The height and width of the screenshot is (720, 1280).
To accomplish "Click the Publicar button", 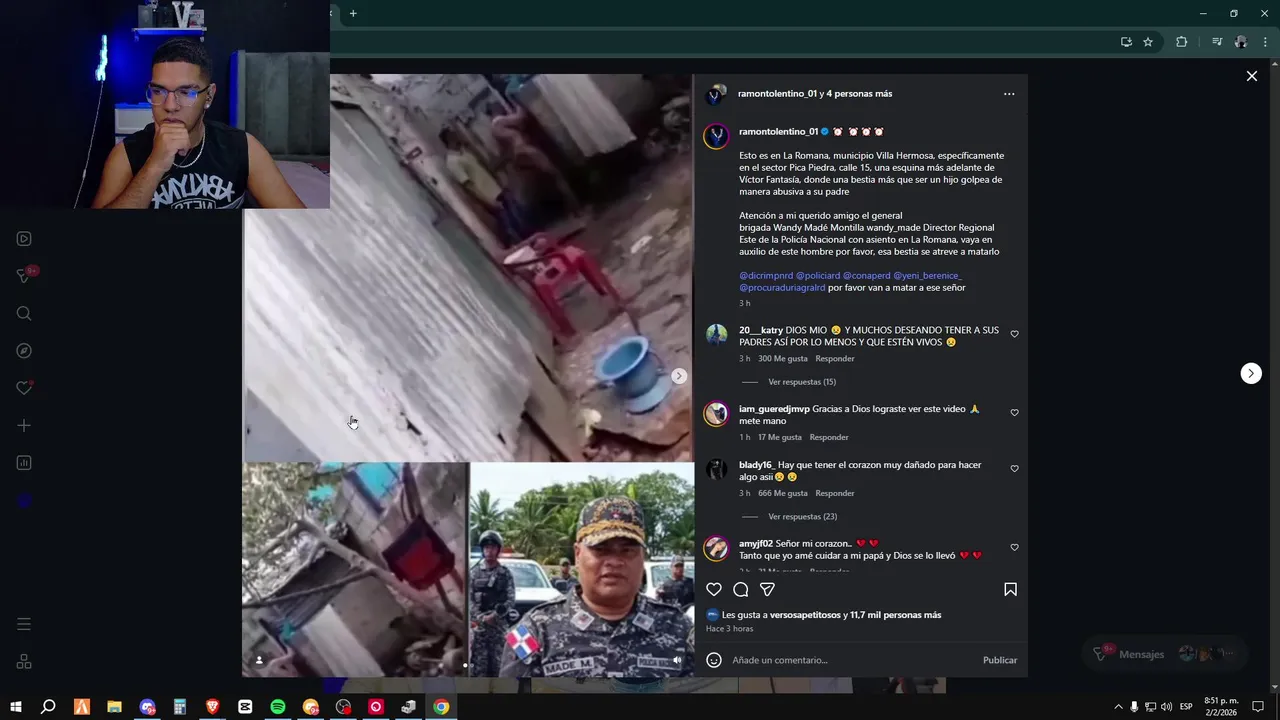I will point(1000,660).
